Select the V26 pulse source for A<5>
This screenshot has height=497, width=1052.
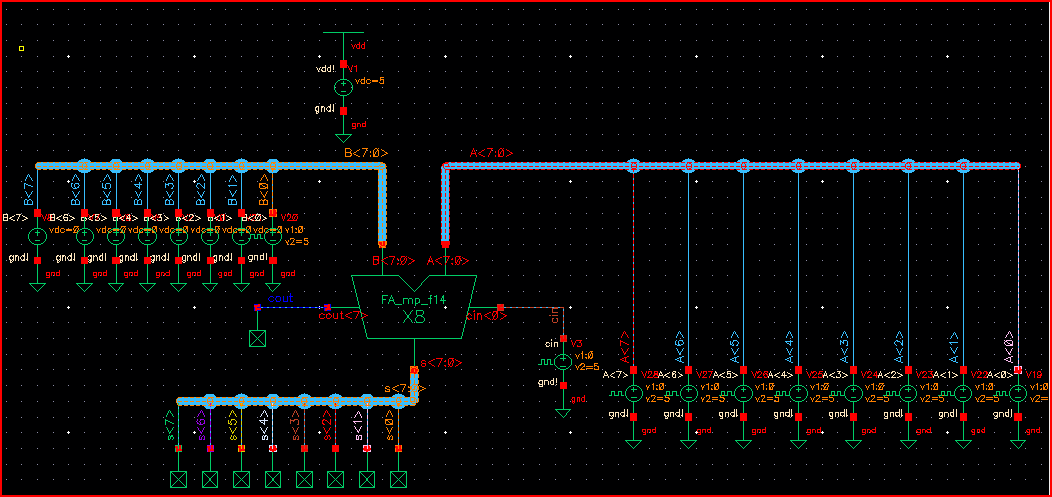coord(743,393)
